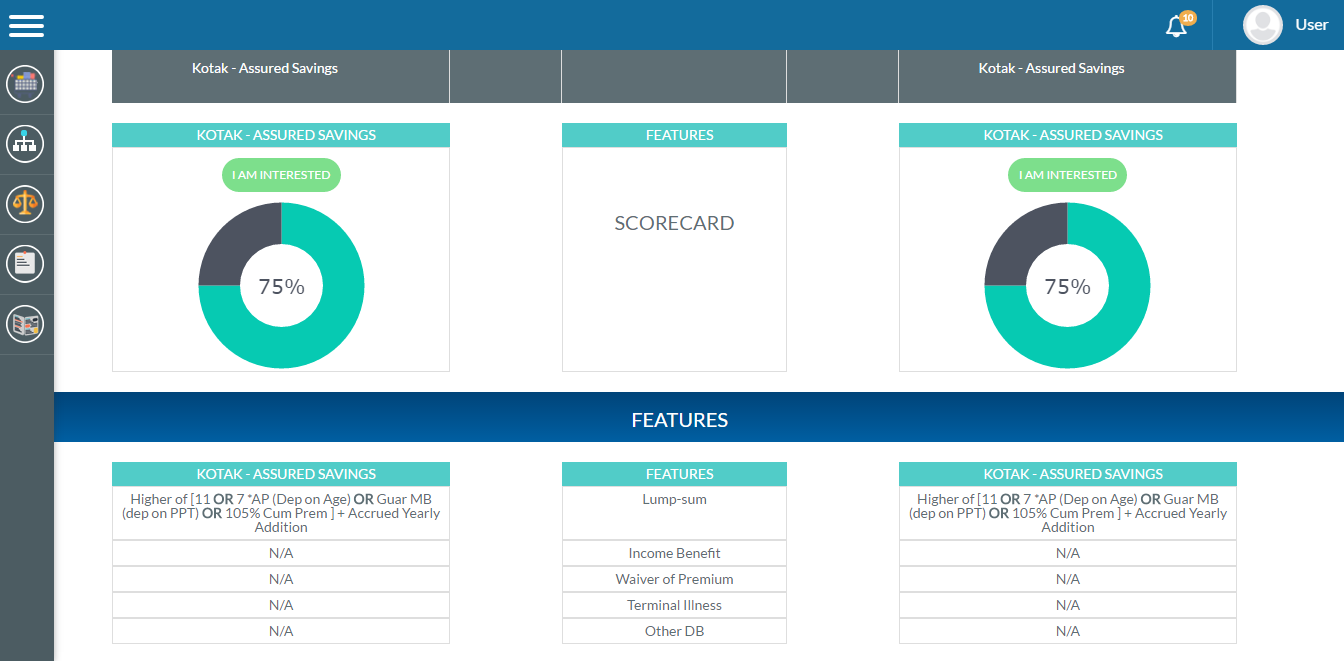Screen dimensions: 1344x661
Task: Open the notifications bell icon
Action: point(1177,26)
